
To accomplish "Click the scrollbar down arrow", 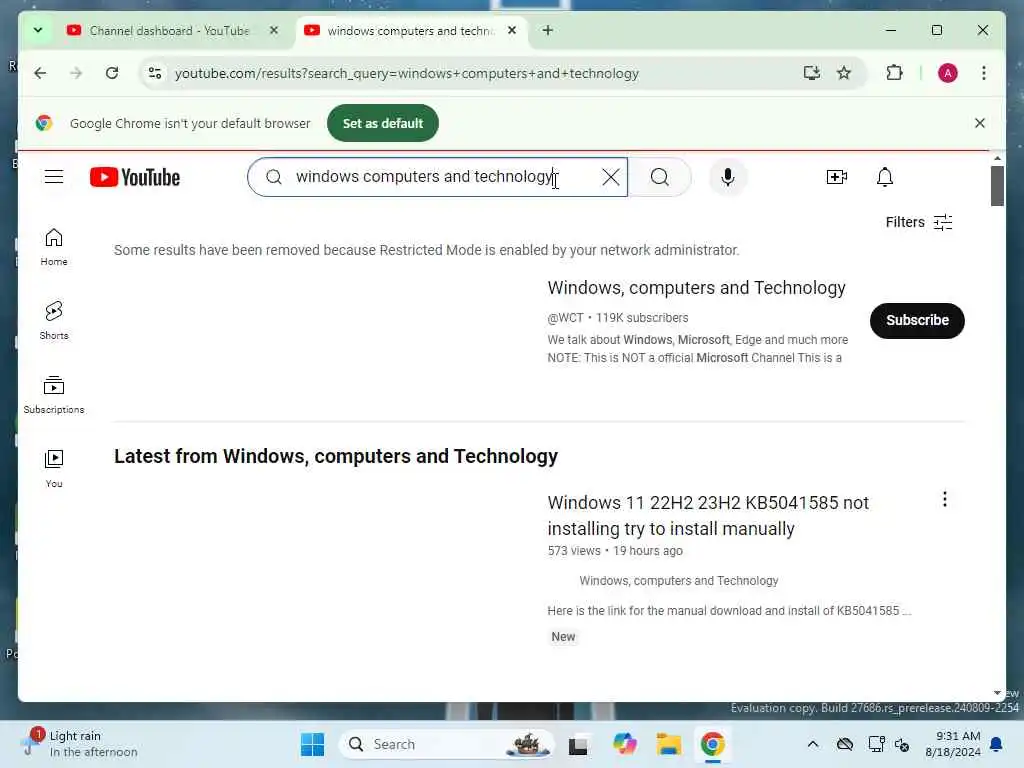I will pyautogui.click(x=997, y=693).
